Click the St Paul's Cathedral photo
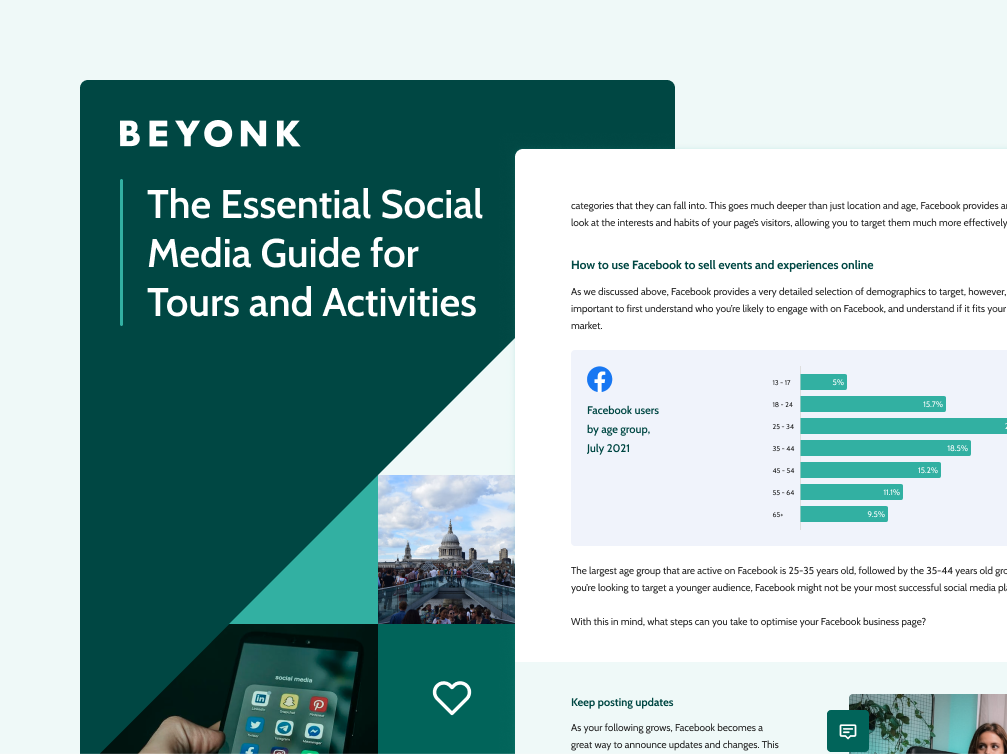The height and width of the screenshot is (754, 1007). point(446,549)
